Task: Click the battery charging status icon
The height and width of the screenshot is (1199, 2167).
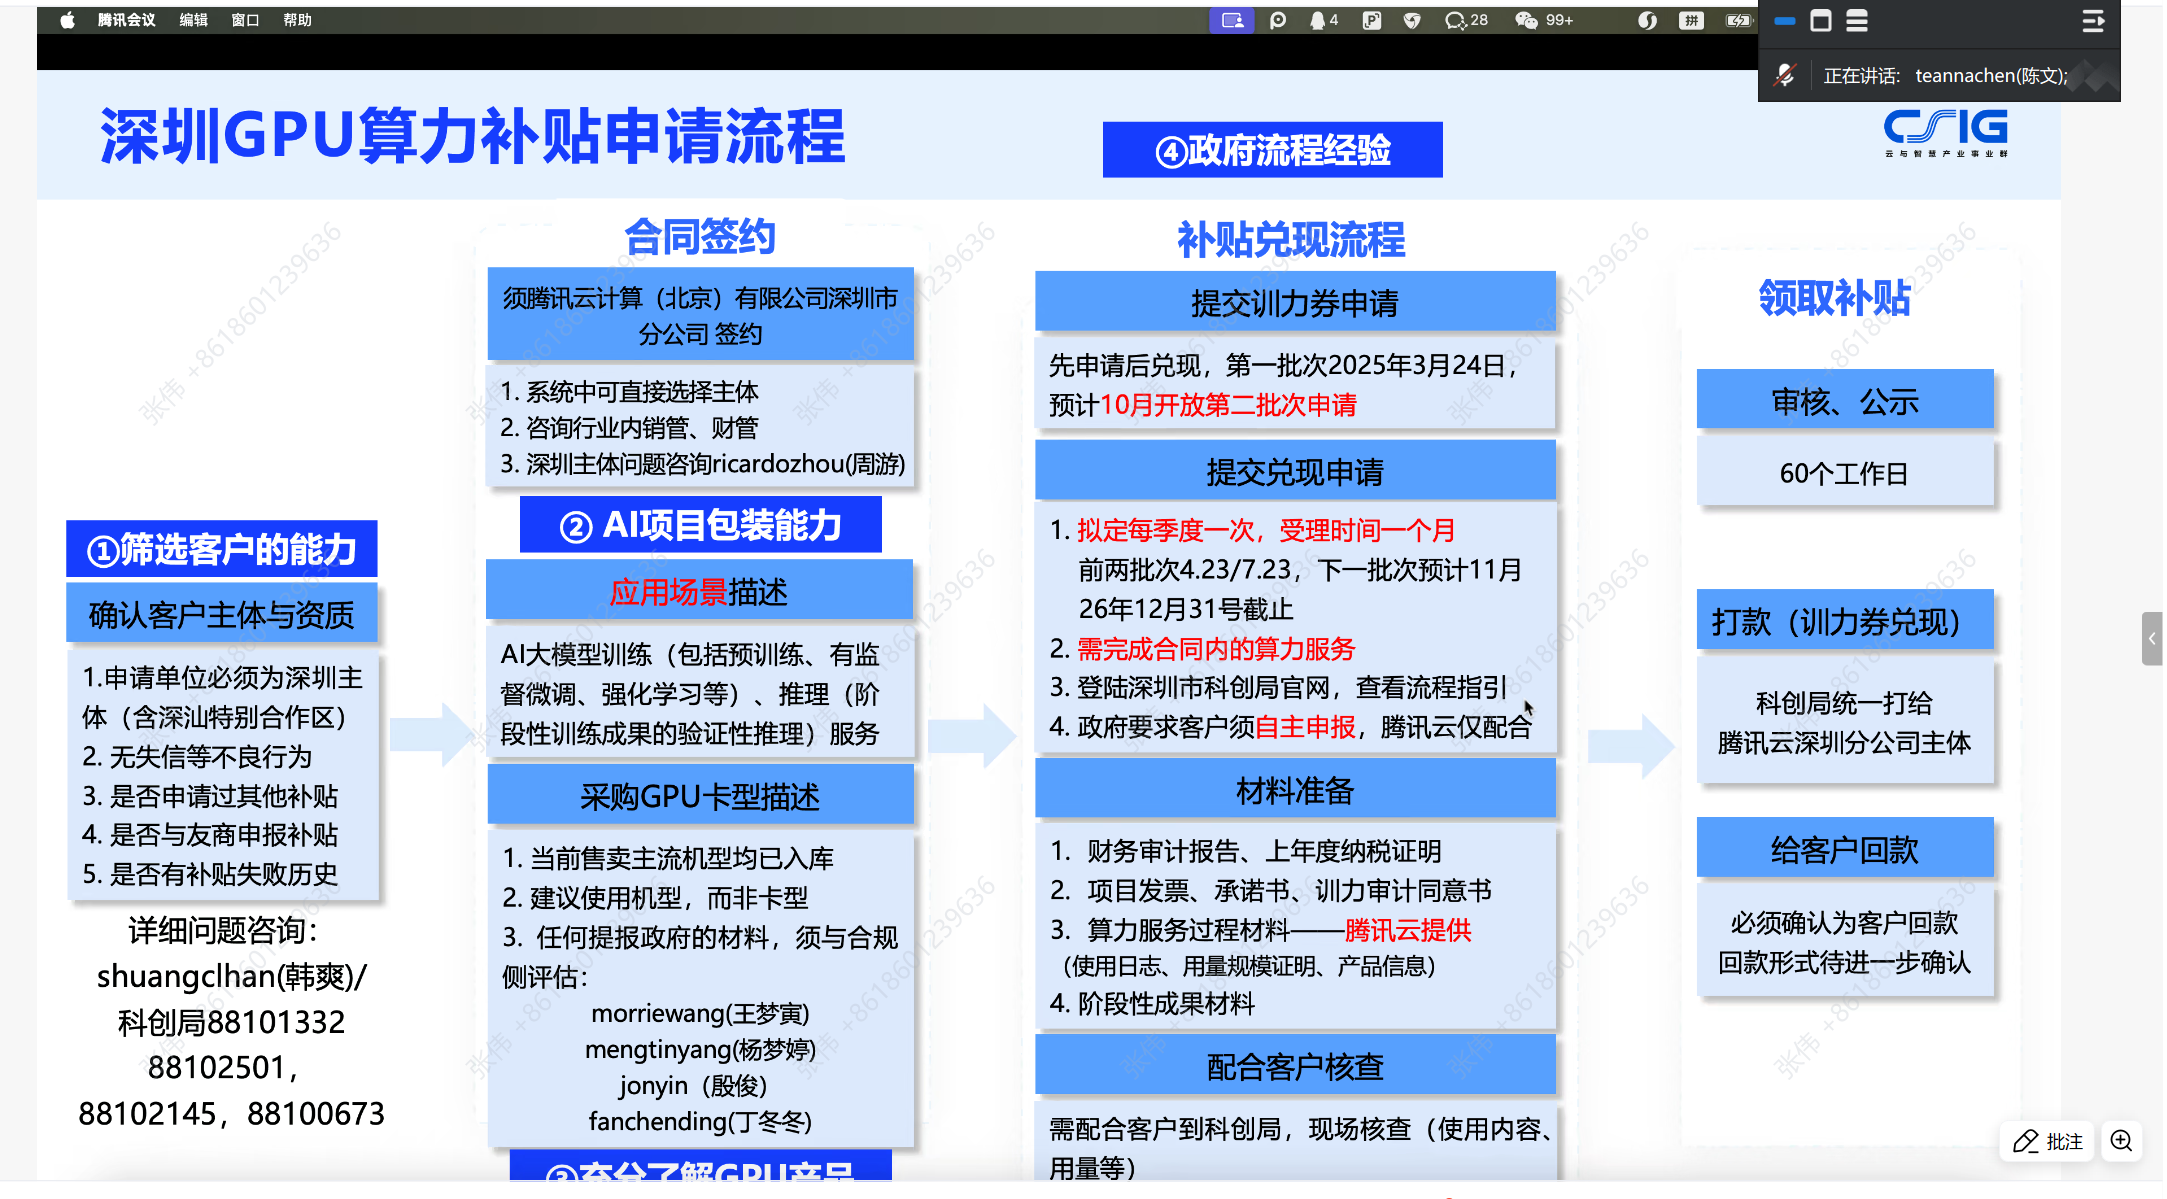Action: click(1738, 20)
